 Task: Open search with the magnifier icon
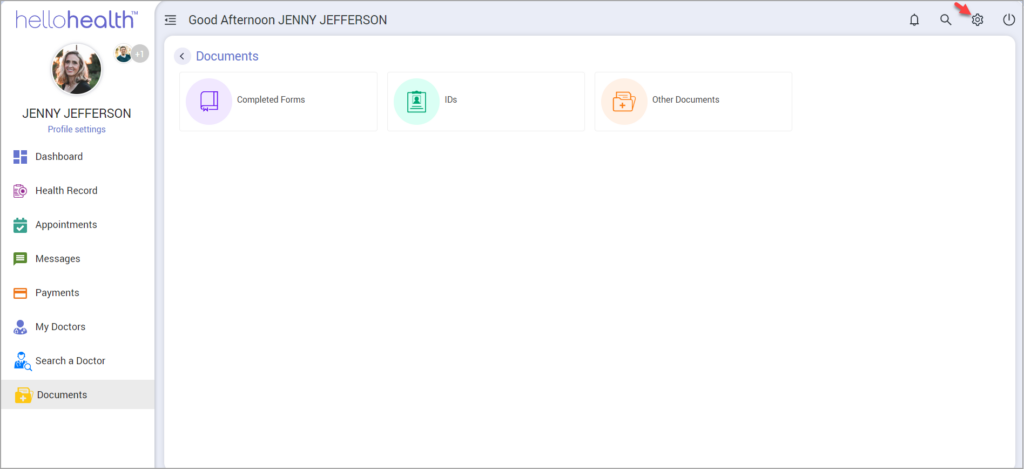click(x=945, y=20)
